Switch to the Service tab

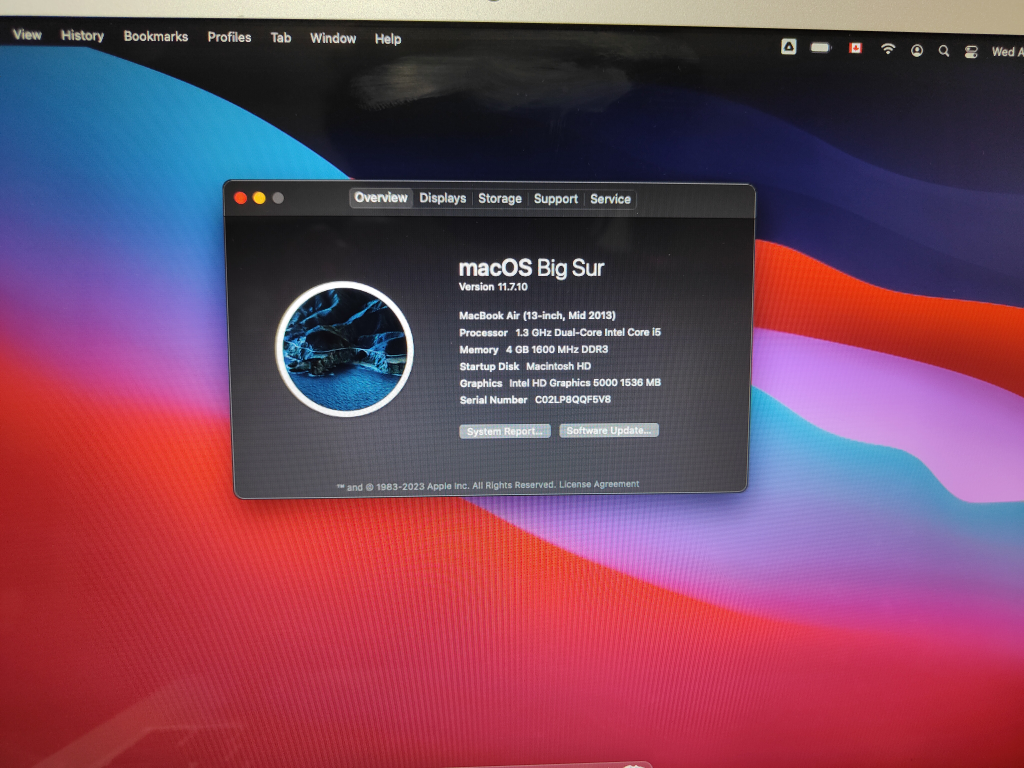[x=611, y=199]
